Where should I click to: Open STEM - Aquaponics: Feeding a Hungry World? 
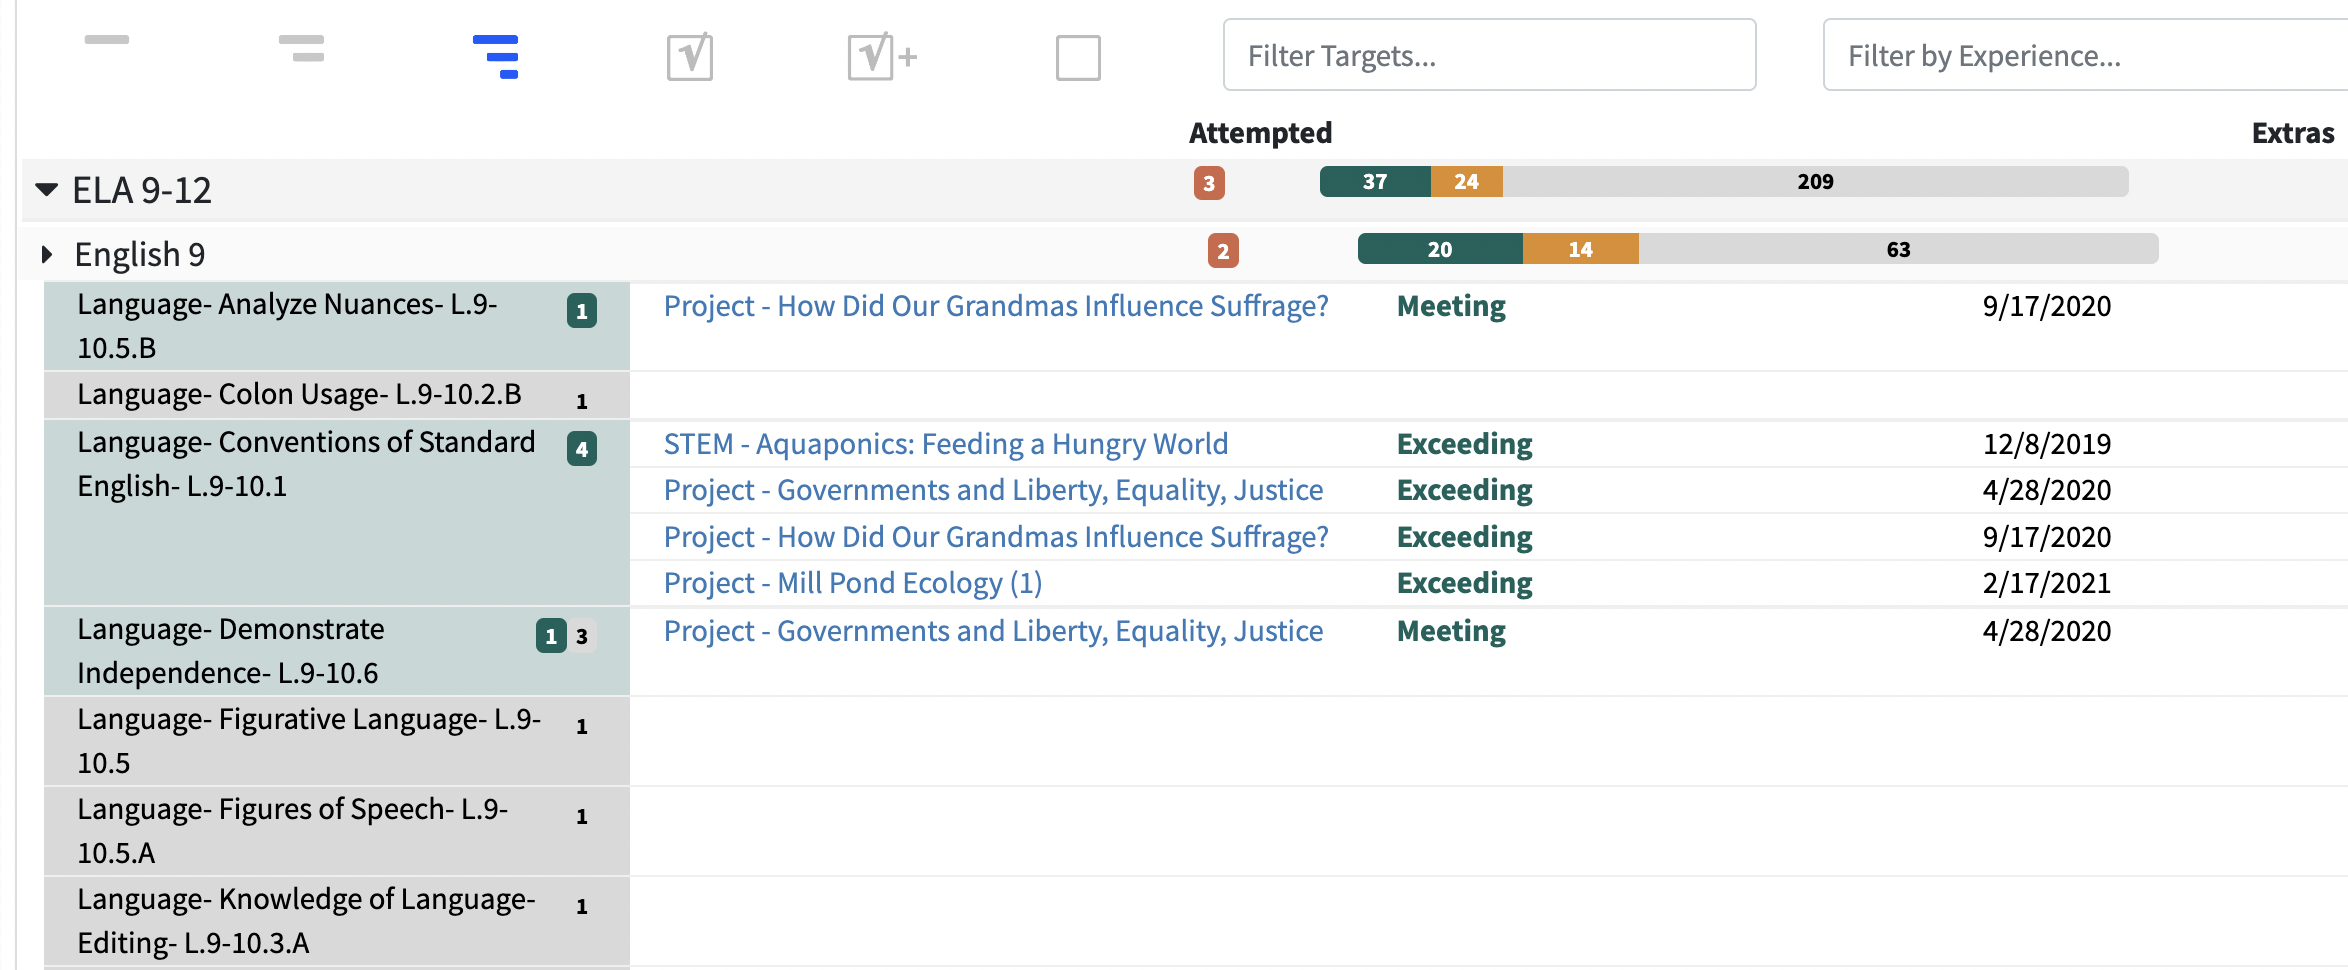tap(945, 444)
